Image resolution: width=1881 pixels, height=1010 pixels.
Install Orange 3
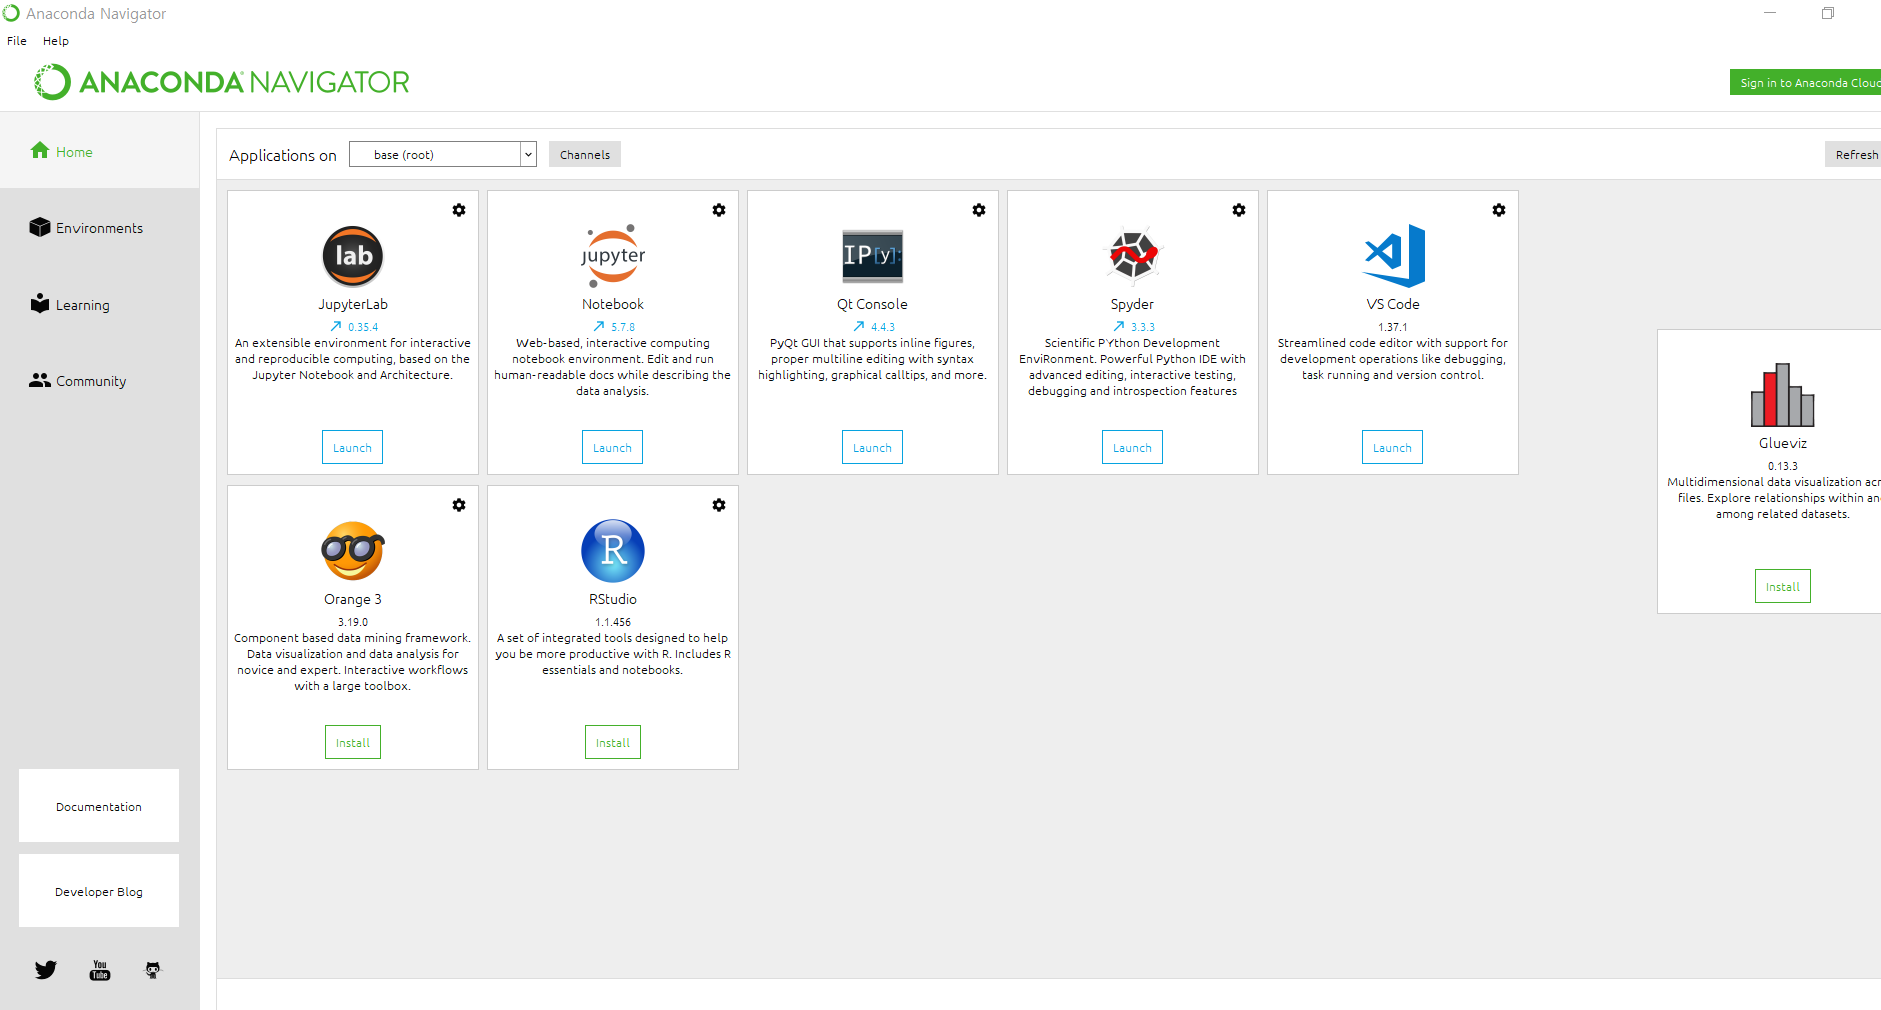pyautogui.click(x=353, y=742)
